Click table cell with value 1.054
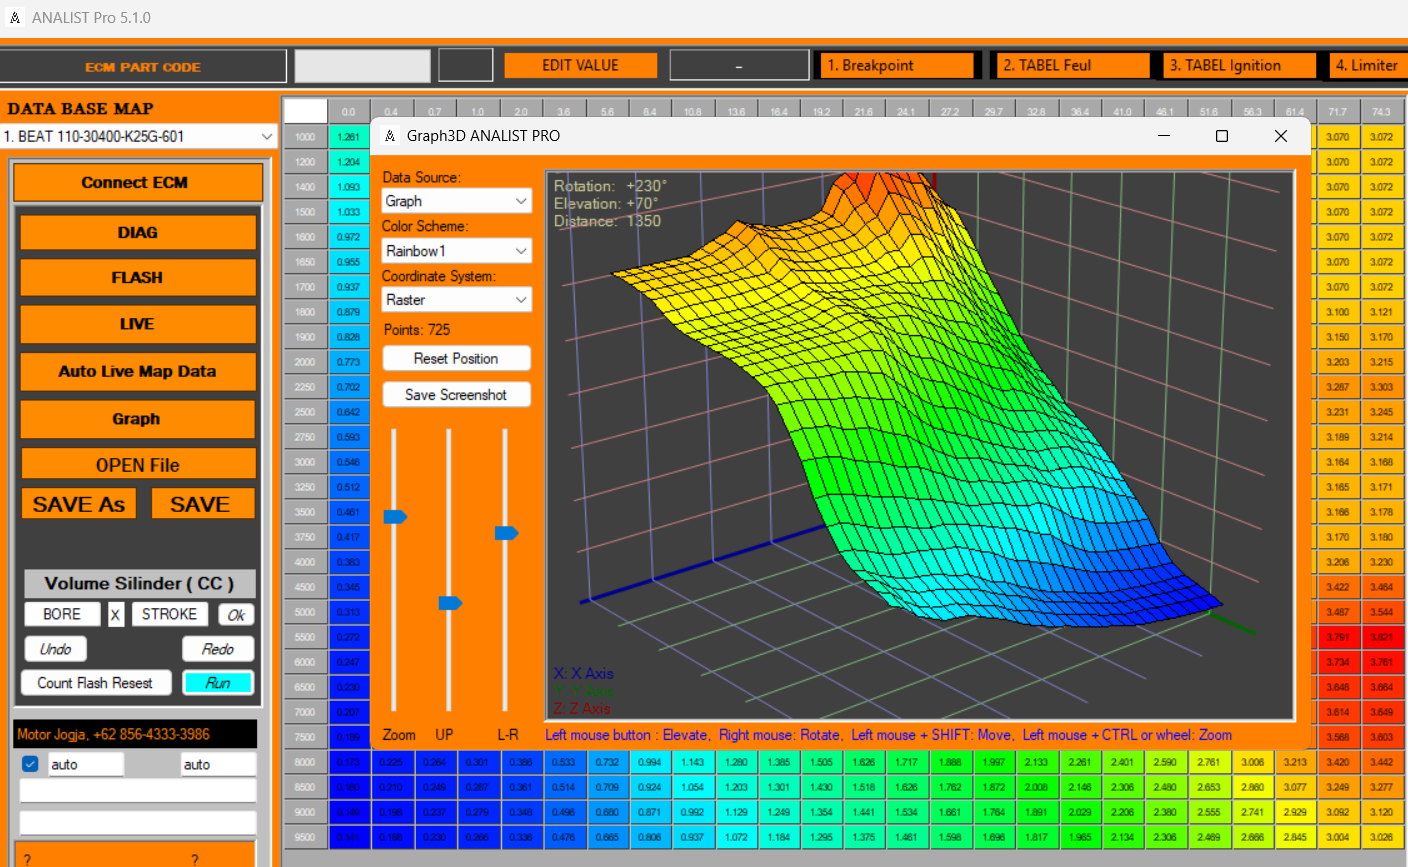Screen dimensions: 1408x867 tap(693, 787)
